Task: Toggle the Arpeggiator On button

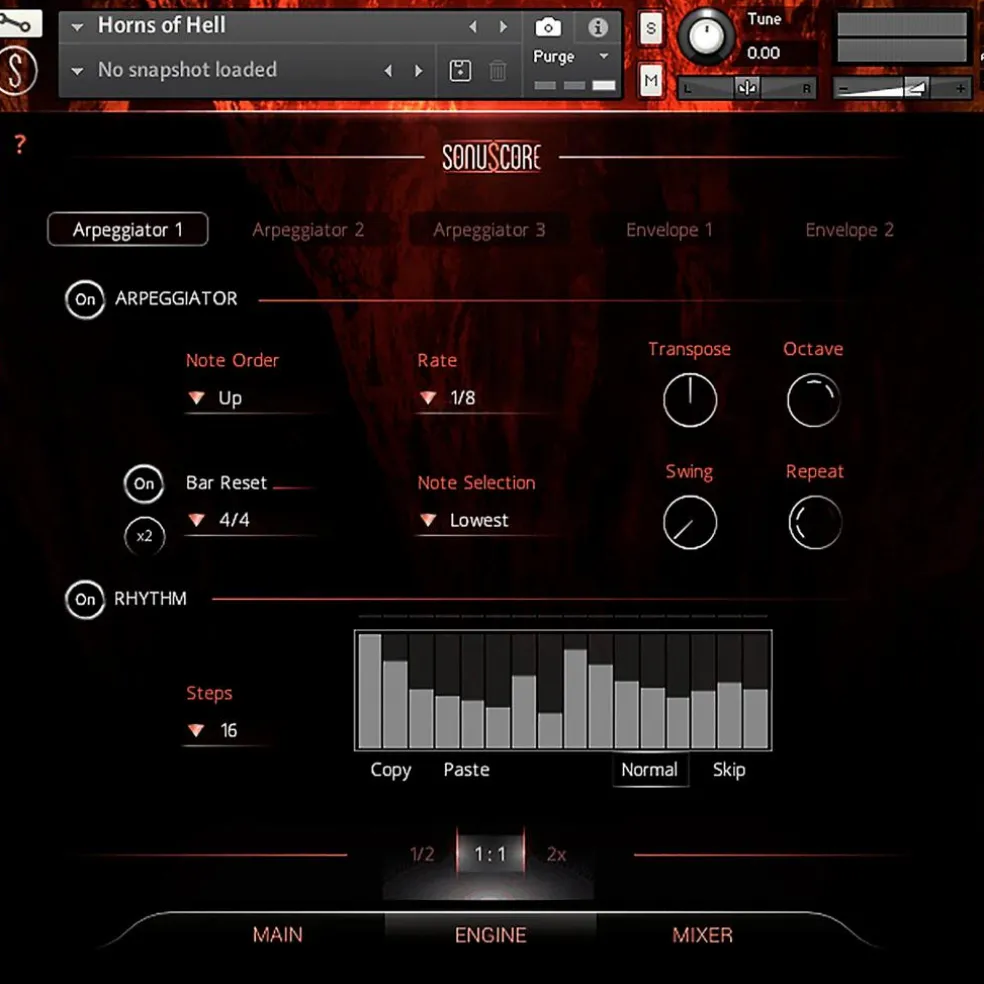Action: click(x=85, y=299)
